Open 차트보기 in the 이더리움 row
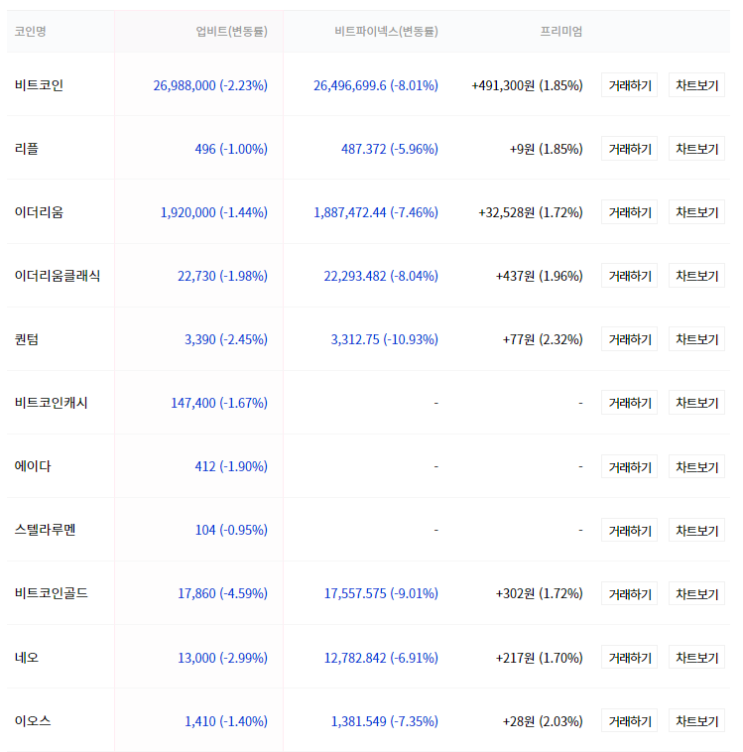 pyautogui.click(x=696, y=212)
